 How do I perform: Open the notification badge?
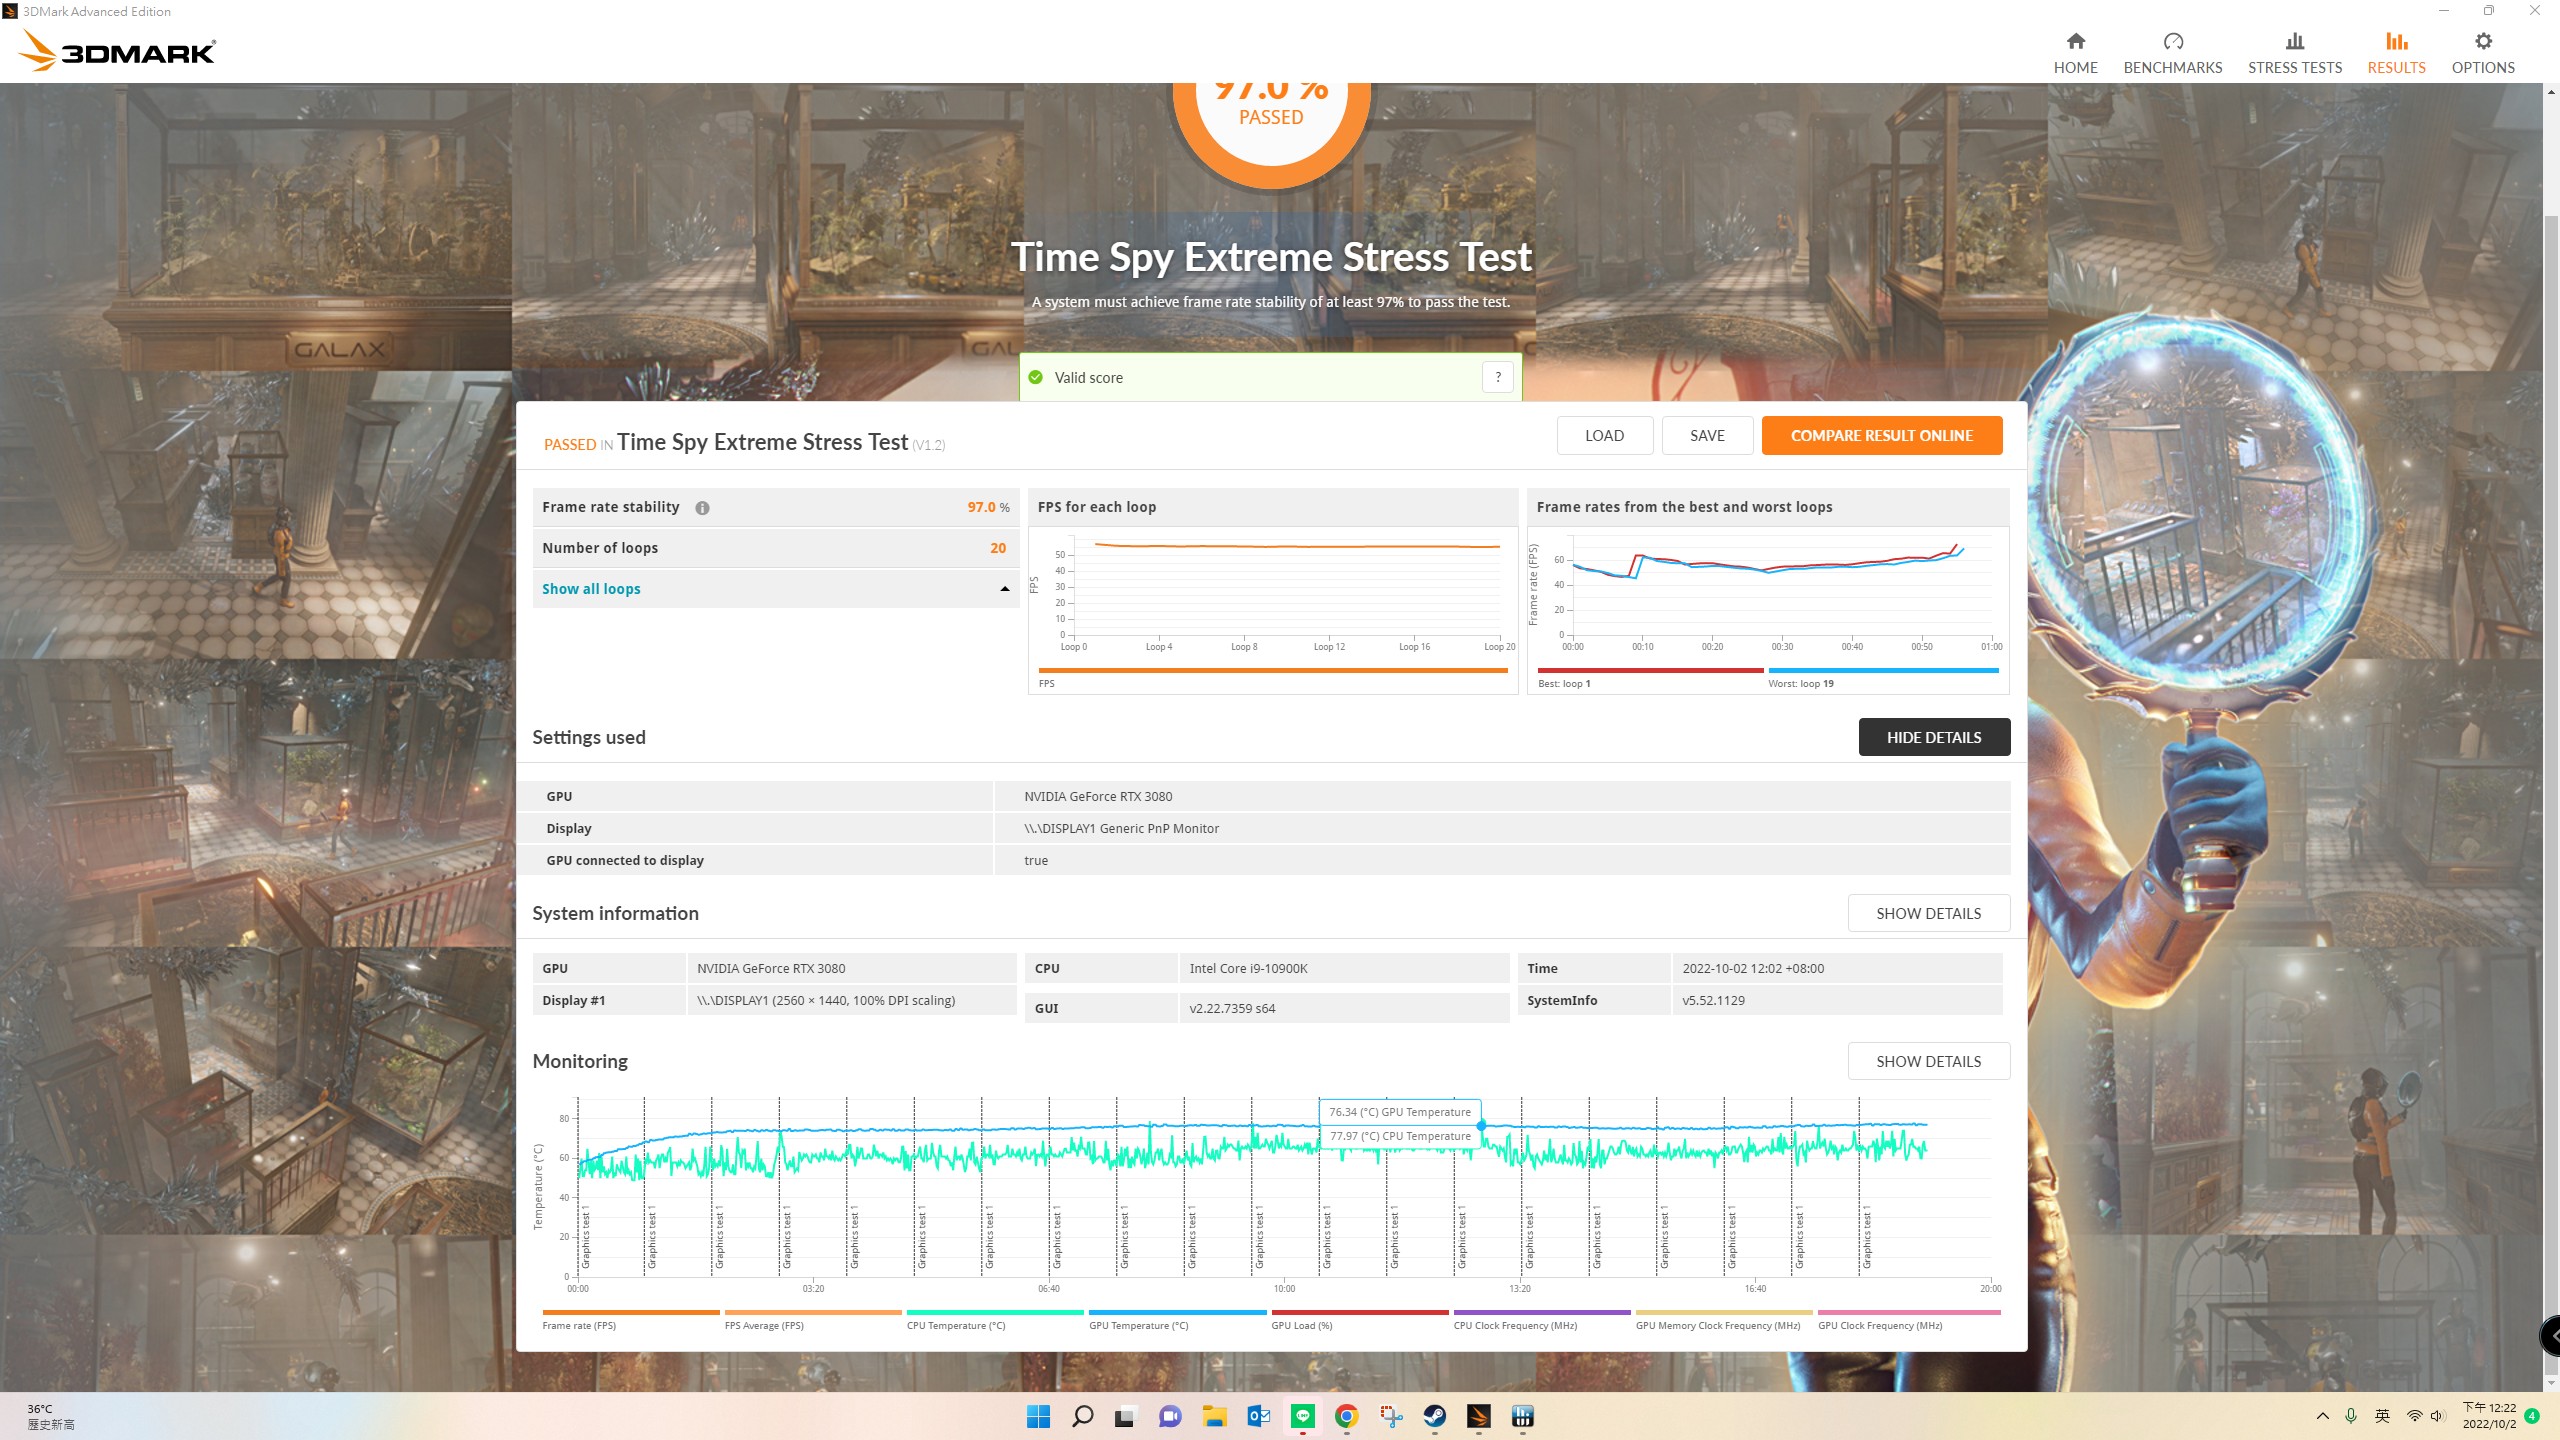tap(2531, 1416)
